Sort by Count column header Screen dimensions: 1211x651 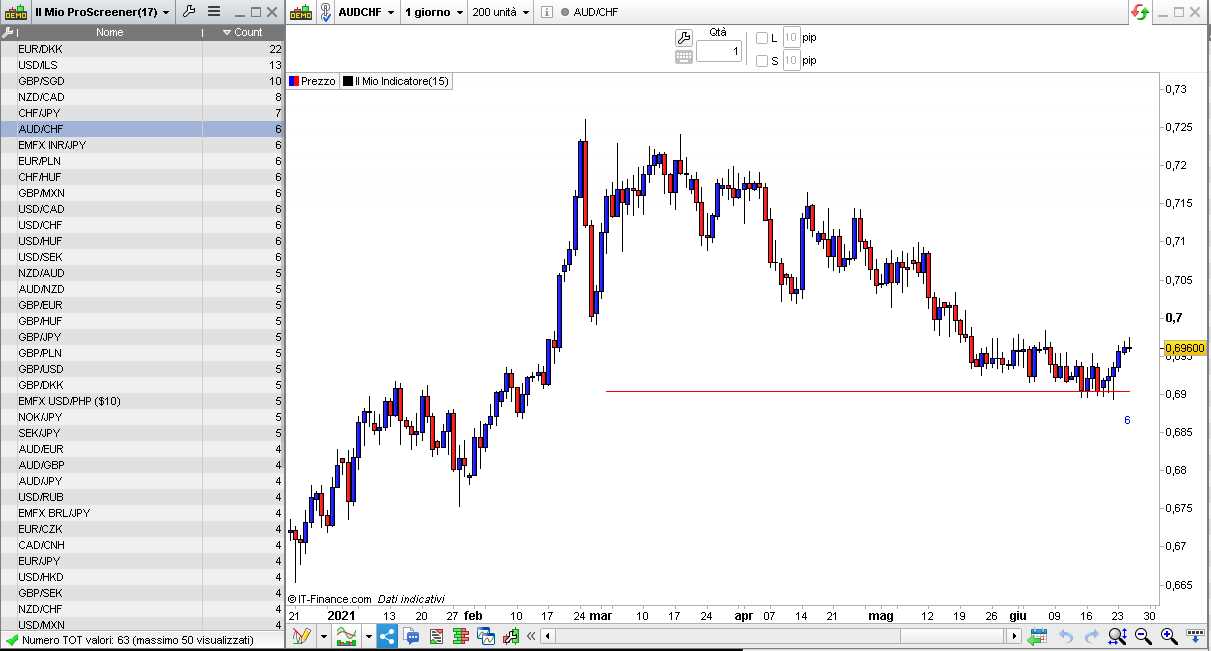coord(243,32)
